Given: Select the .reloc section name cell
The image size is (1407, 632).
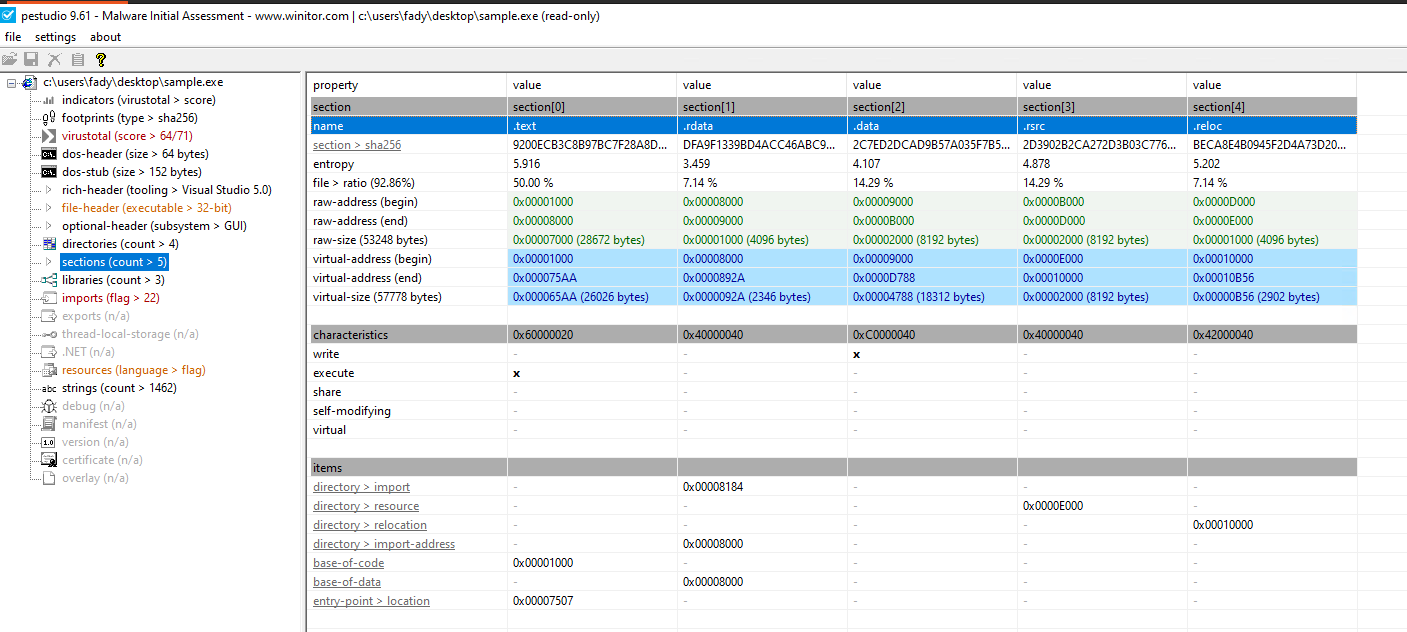Looking at the screenshot, I should point(1272,126).
